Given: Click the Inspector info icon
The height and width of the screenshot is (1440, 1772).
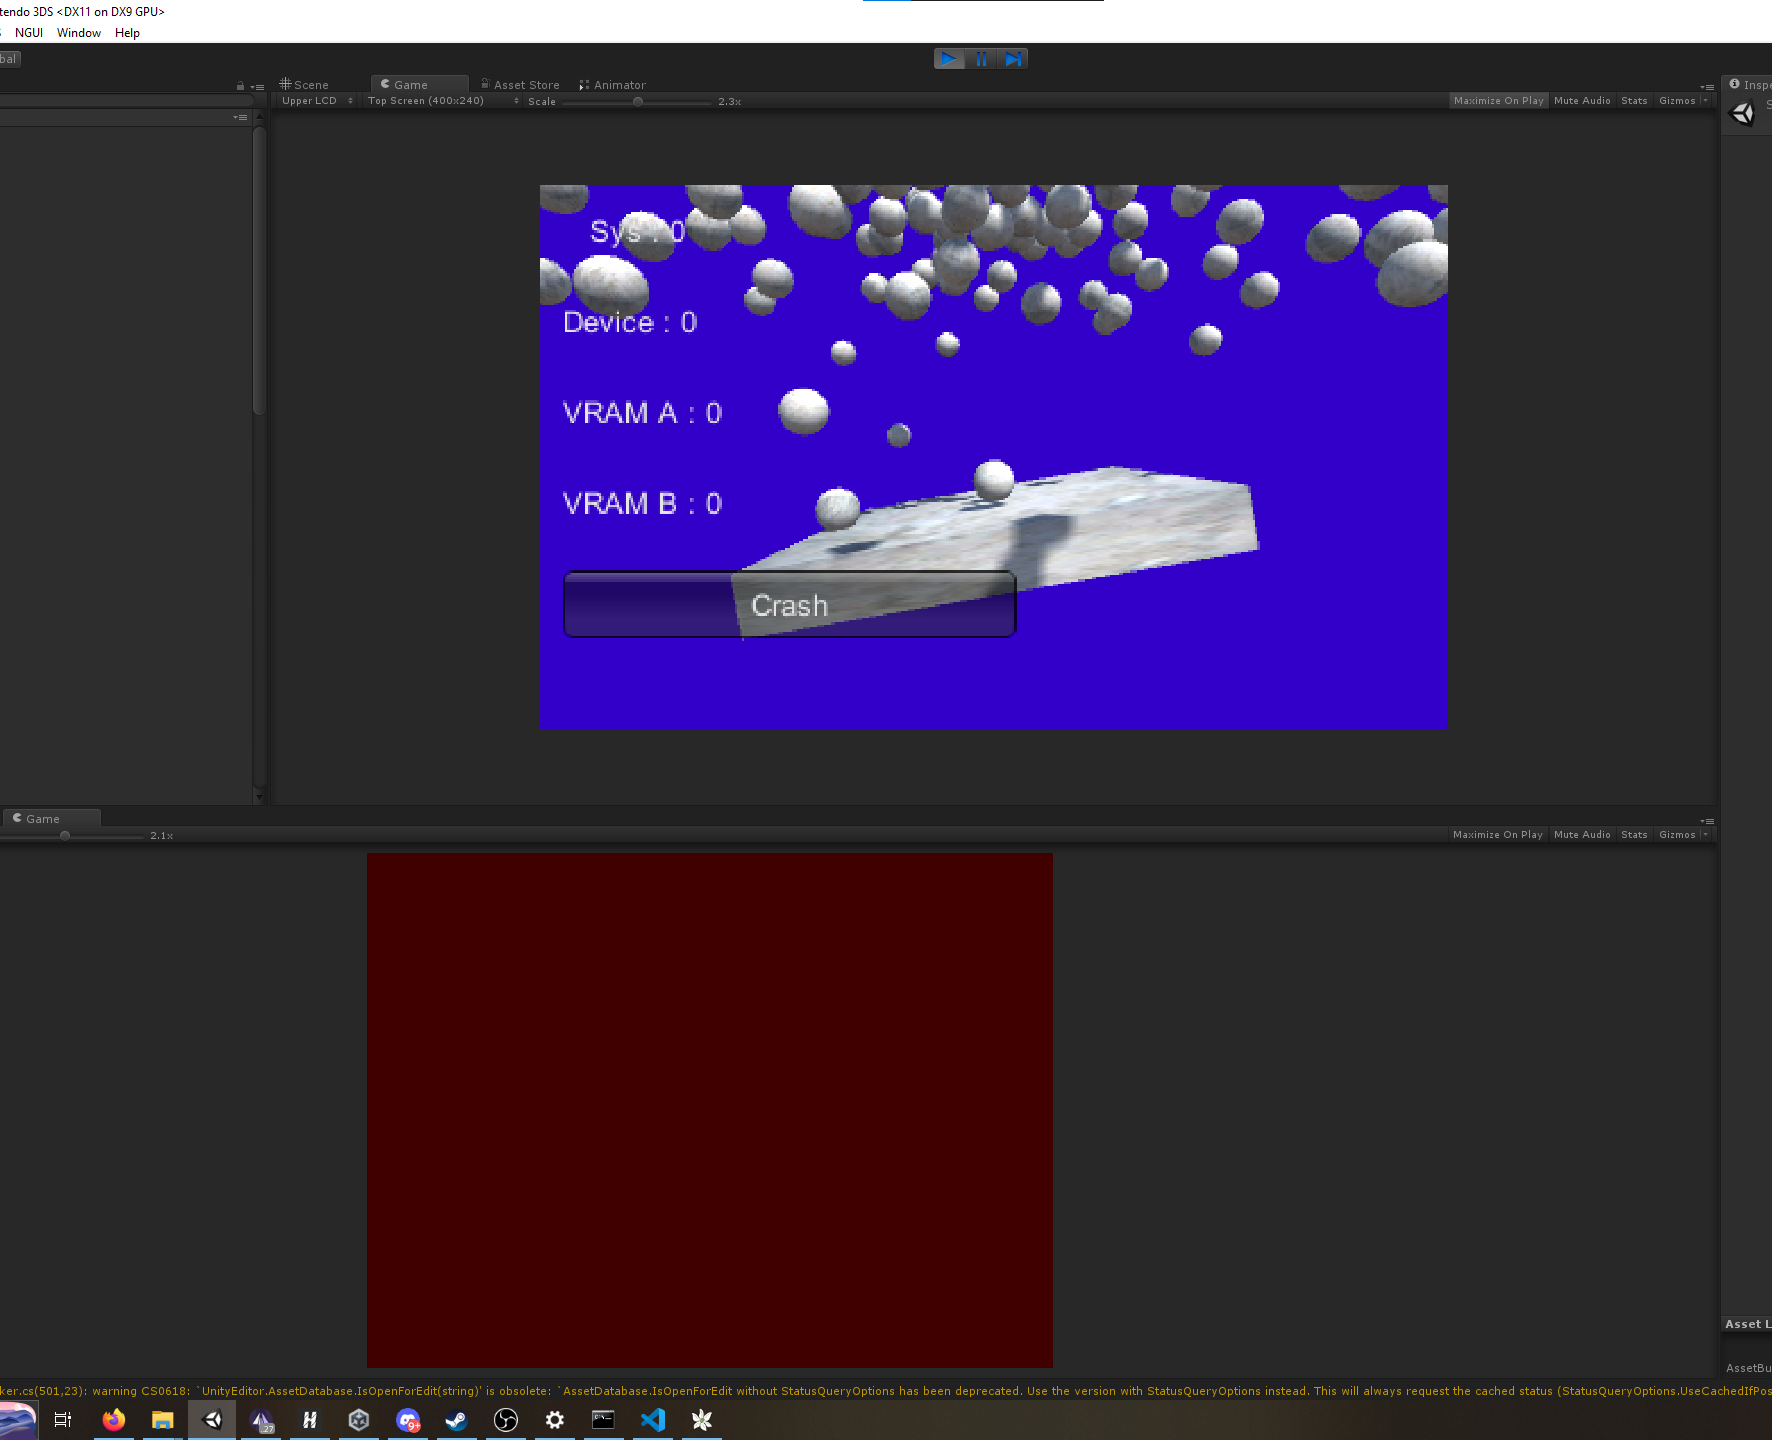Looking at the screenshot, I should coord(1735,84).
